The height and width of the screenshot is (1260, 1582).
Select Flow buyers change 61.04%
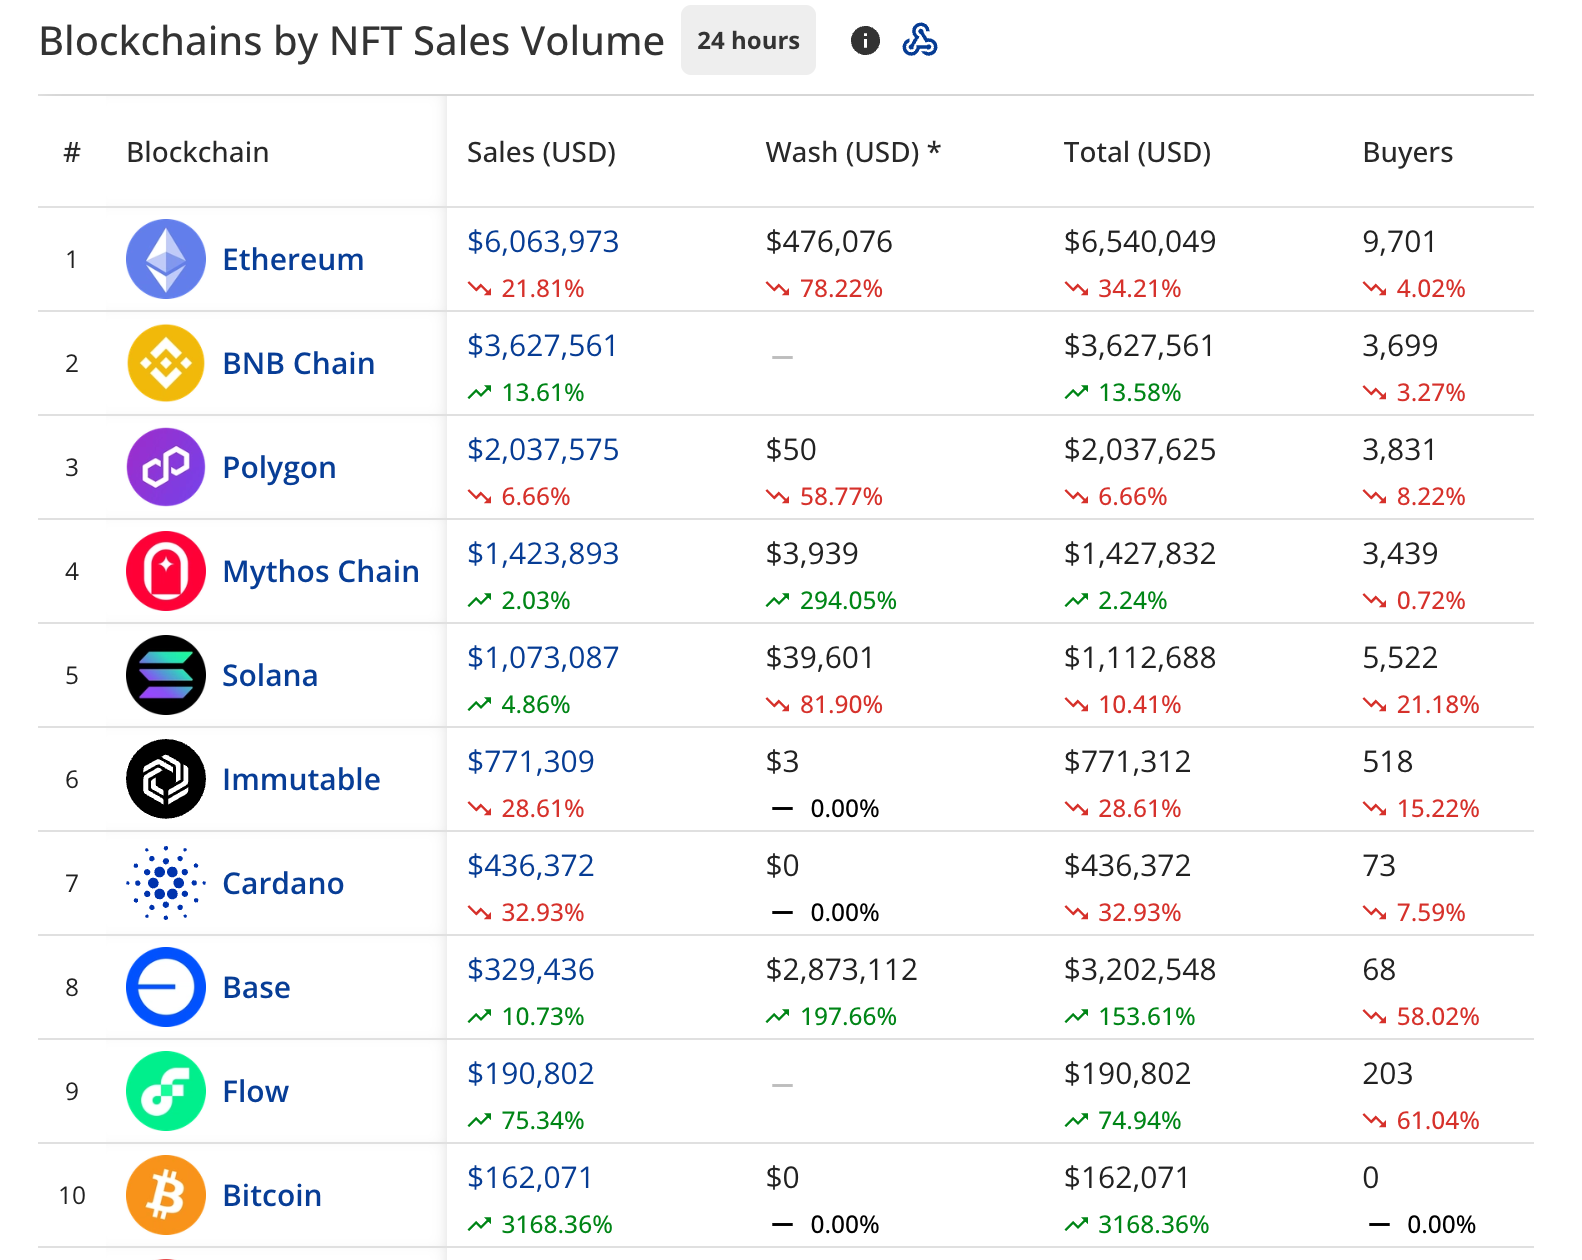(x=1421, y=1120)
